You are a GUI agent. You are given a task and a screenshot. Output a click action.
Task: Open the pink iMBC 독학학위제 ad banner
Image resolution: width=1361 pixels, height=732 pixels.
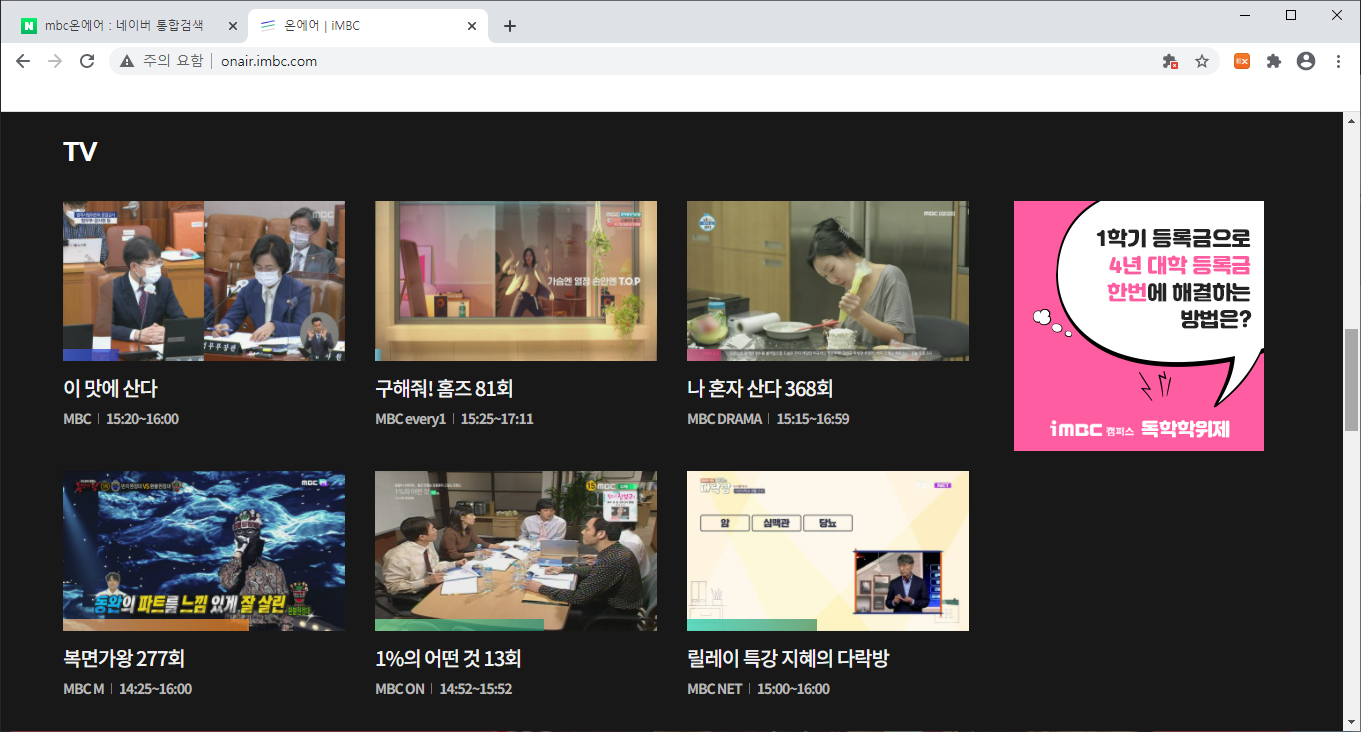[x=1139, y=326]
